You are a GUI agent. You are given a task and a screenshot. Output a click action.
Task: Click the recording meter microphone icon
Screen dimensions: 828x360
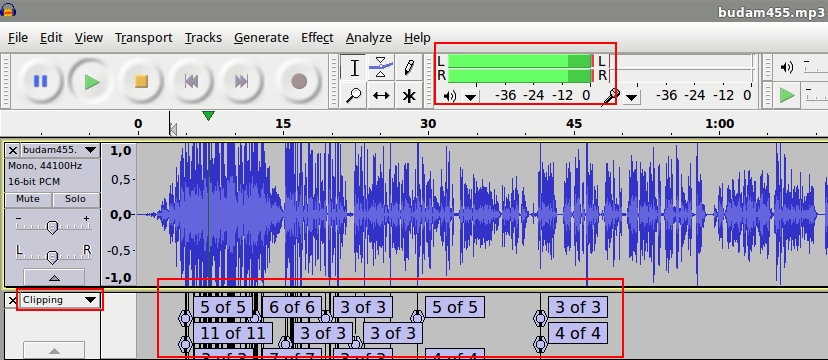point(611,97)
